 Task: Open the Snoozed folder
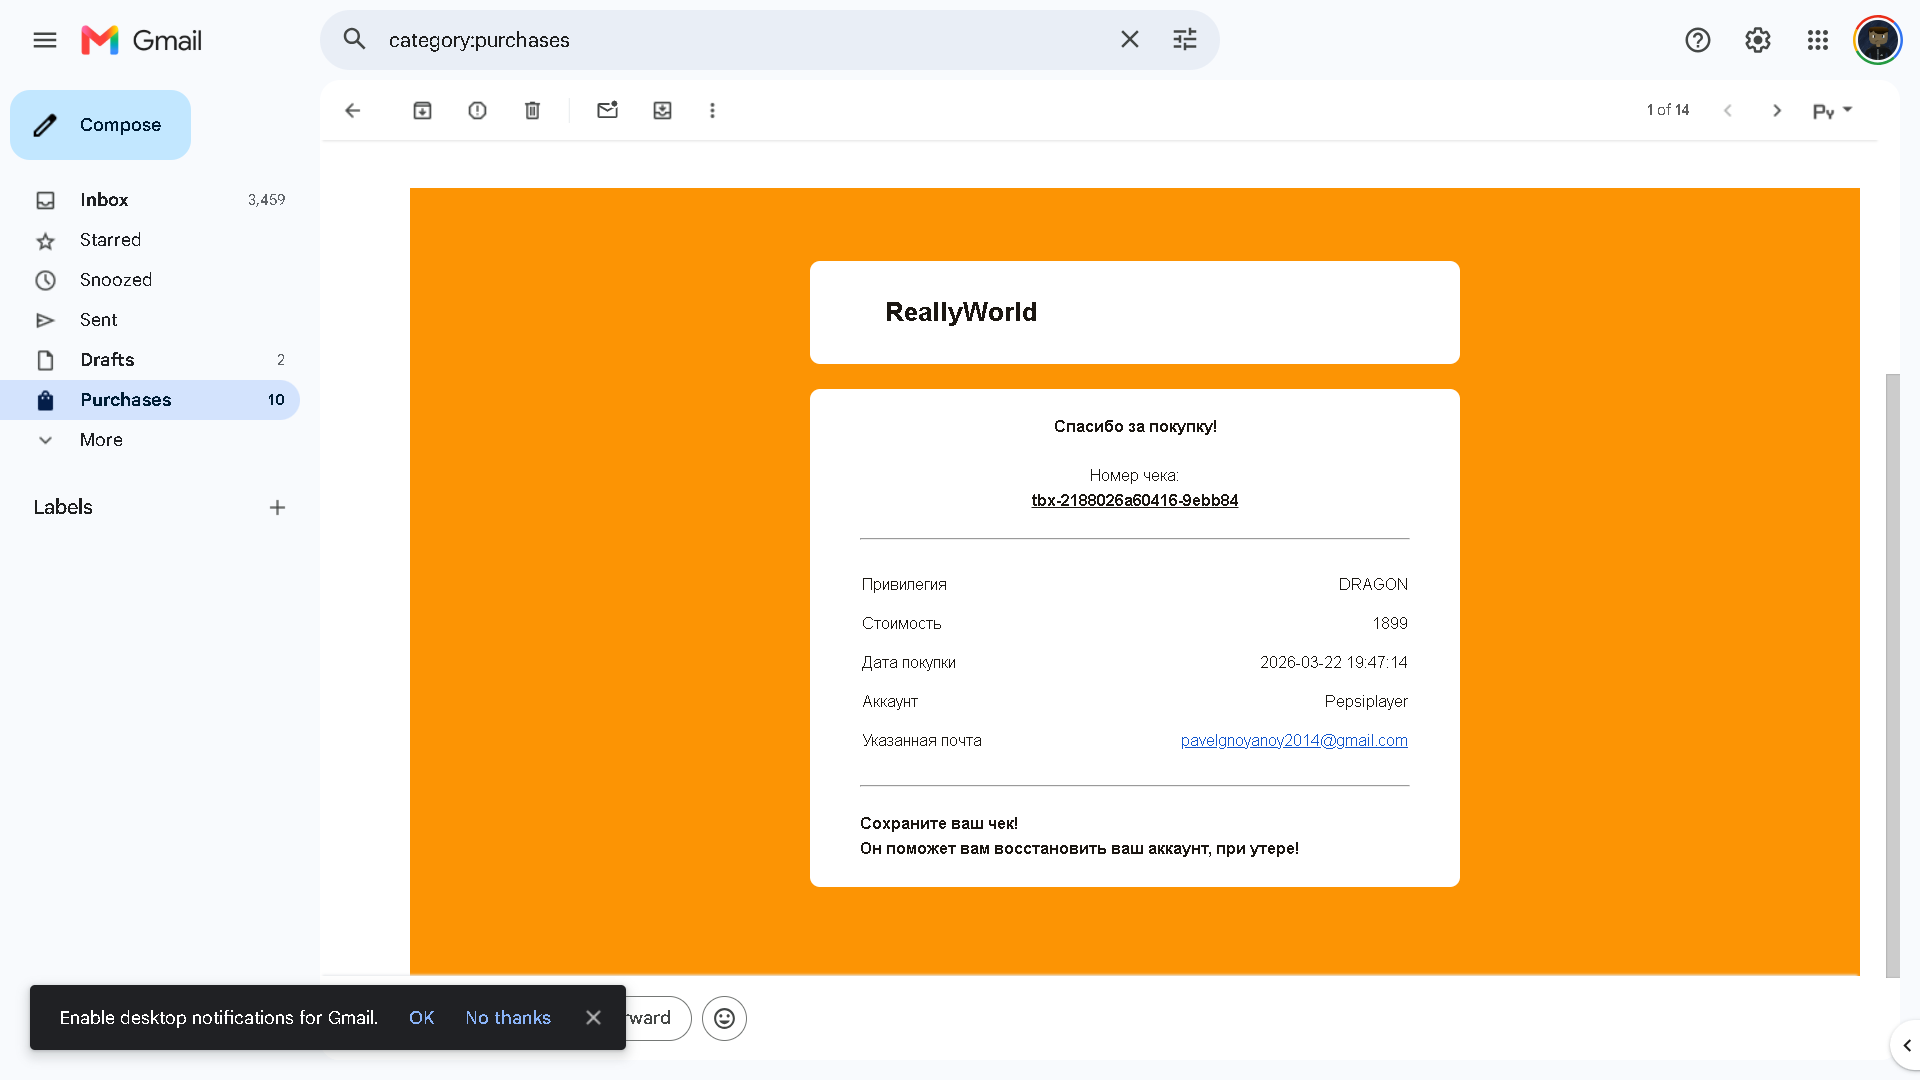(x=150, y=280)
